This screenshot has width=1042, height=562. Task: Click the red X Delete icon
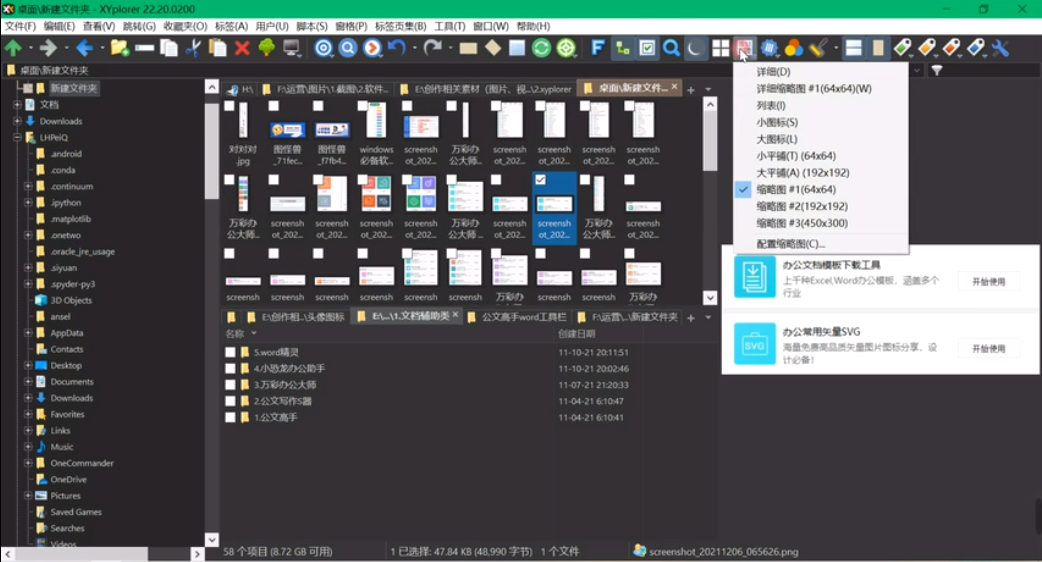pyautogui.click(x=242, y=48)
